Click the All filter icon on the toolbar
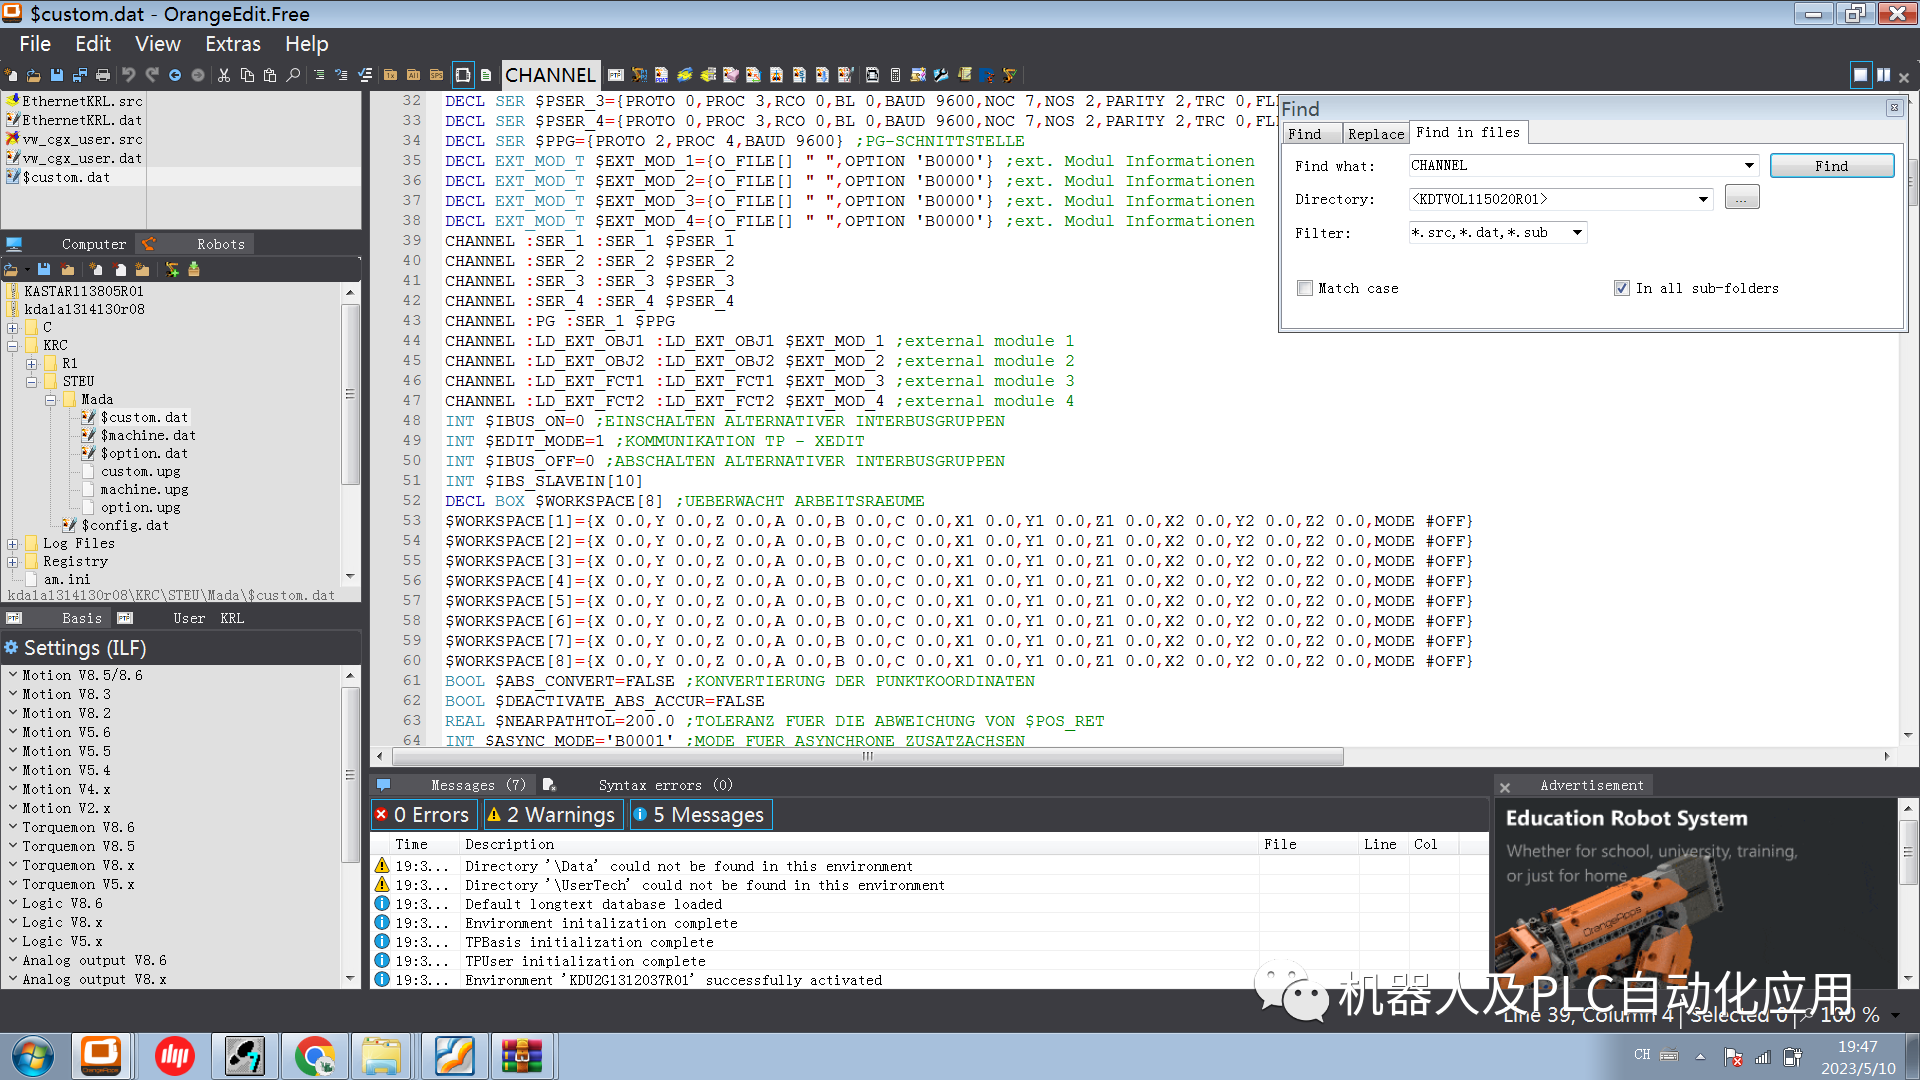Screen dimensions: 1920x1080 point(413,75)
